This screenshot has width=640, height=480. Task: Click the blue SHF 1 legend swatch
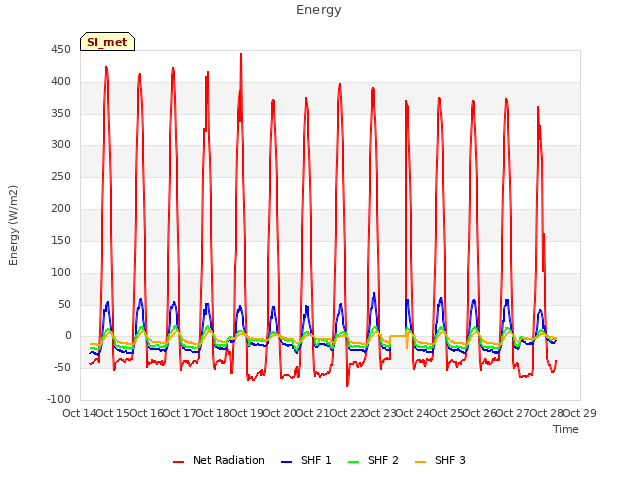coord(287,462)
